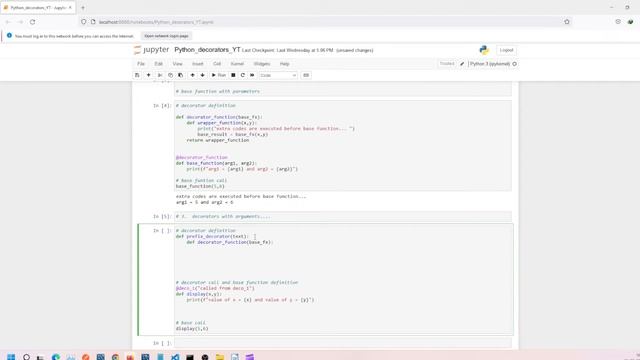
Task: Click the kernel idle circle indicator
Action: click(514, 64)
